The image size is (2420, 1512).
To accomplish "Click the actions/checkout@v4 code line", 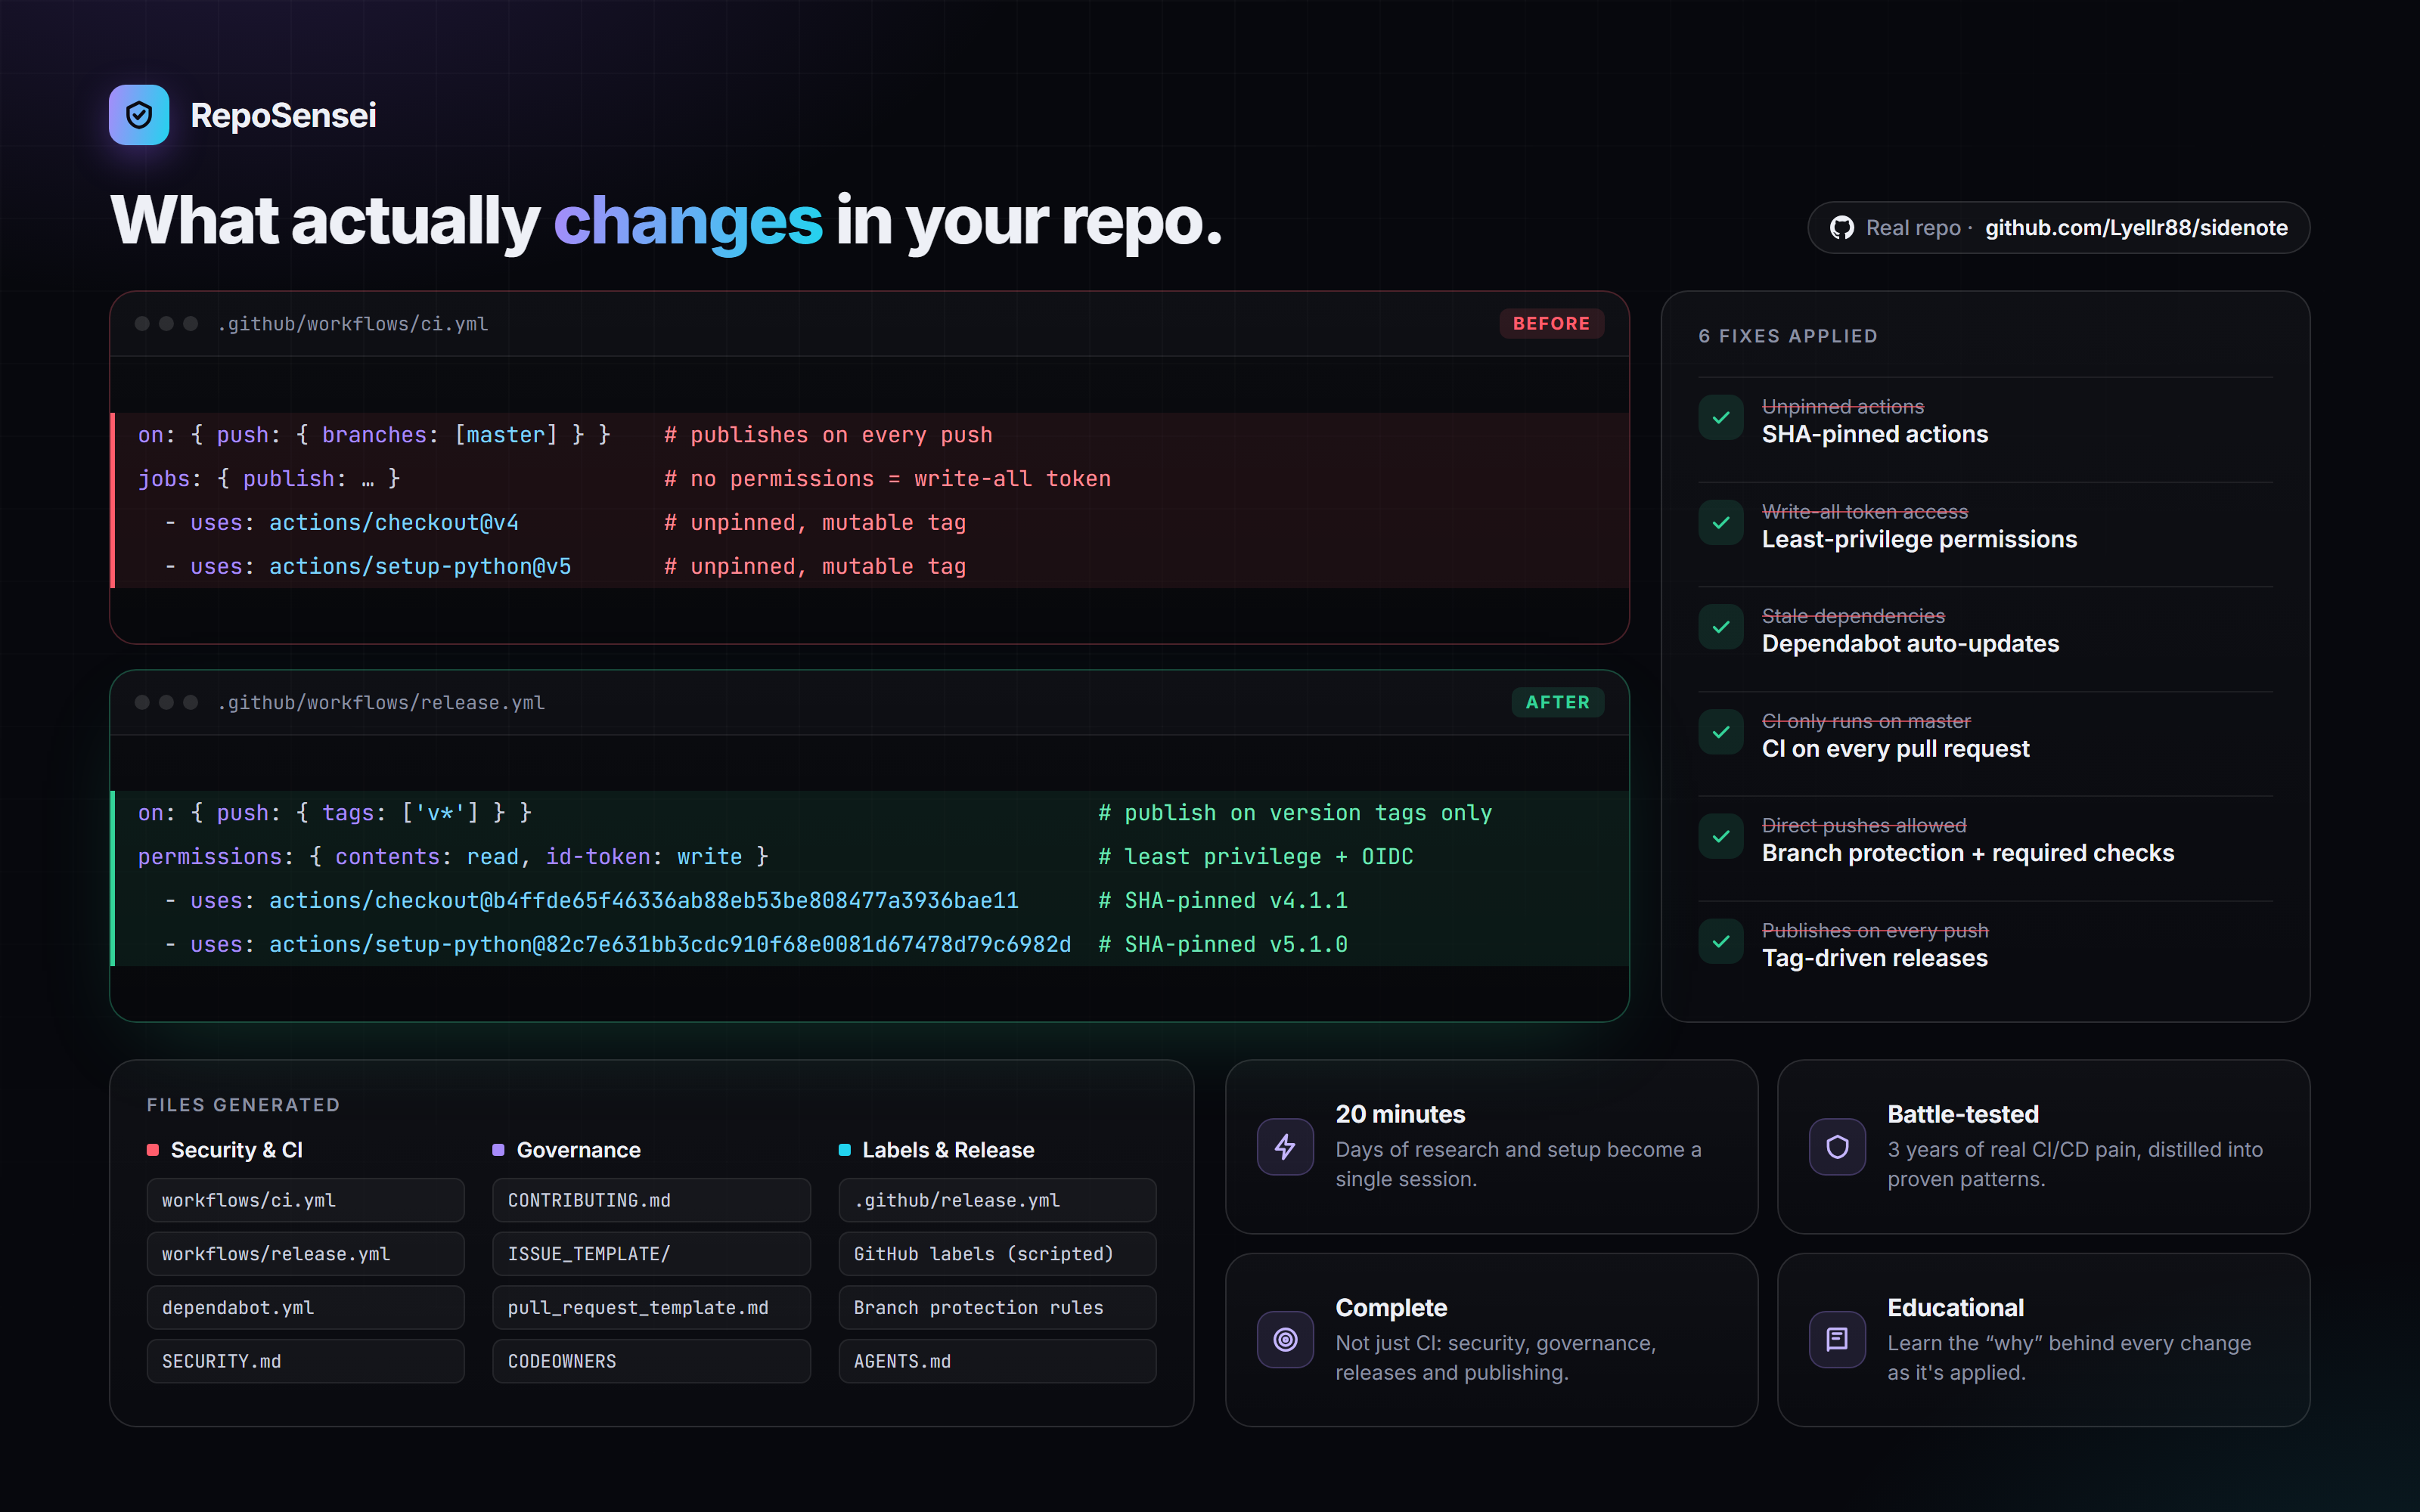I will click(870, 523).
